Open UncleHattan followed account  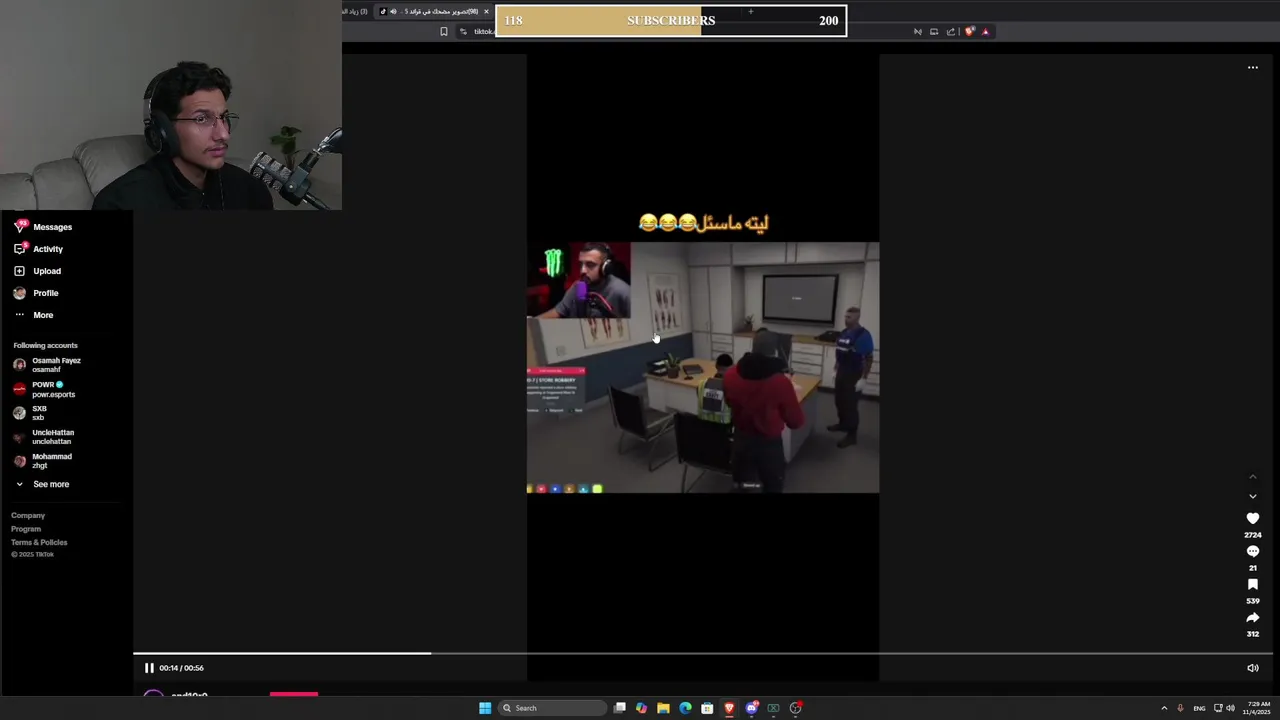[x=43, y=437]
